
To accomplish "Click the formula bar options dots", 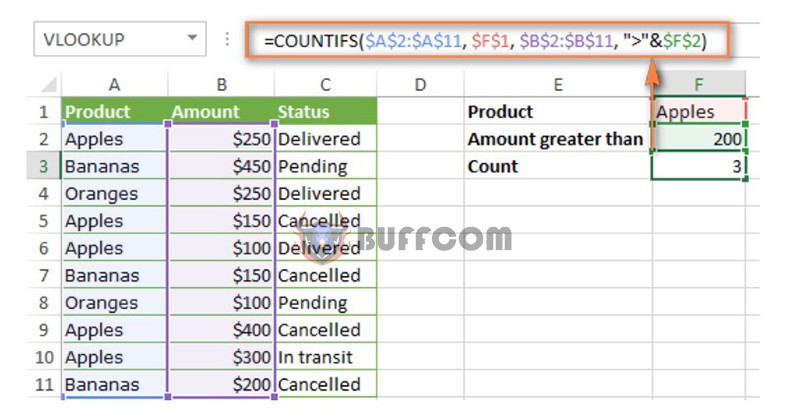I will point(227,39).
